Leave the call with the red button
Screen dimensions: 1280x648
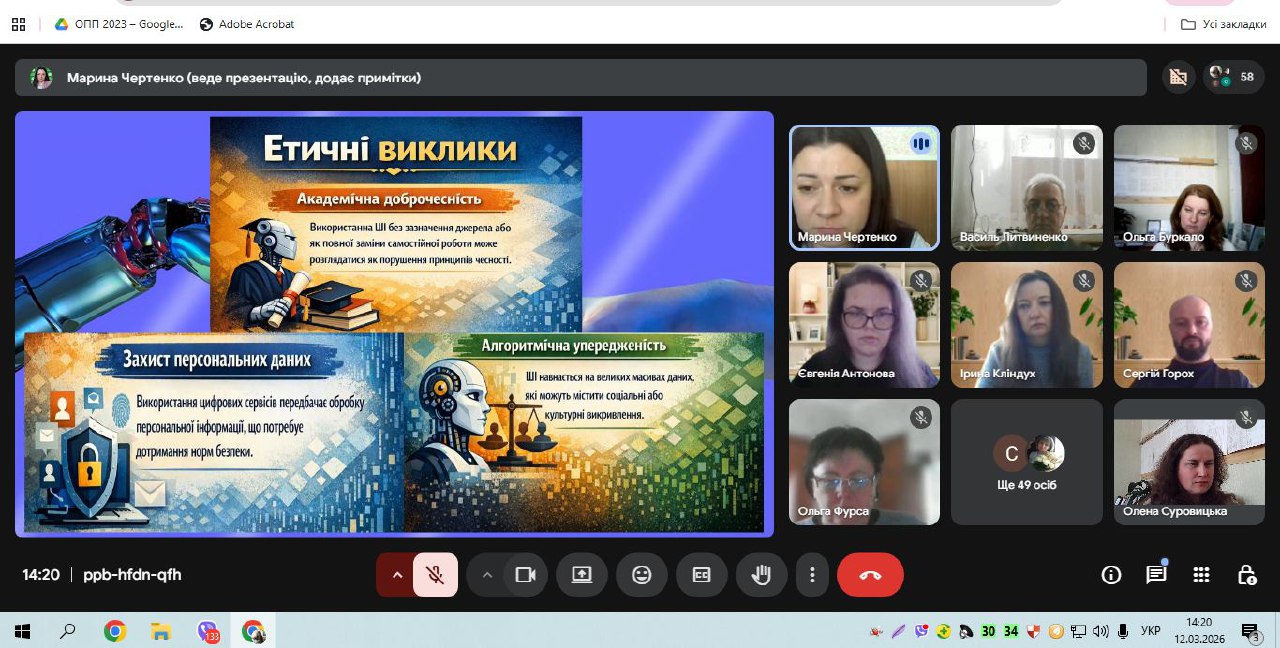pos(870,575)
